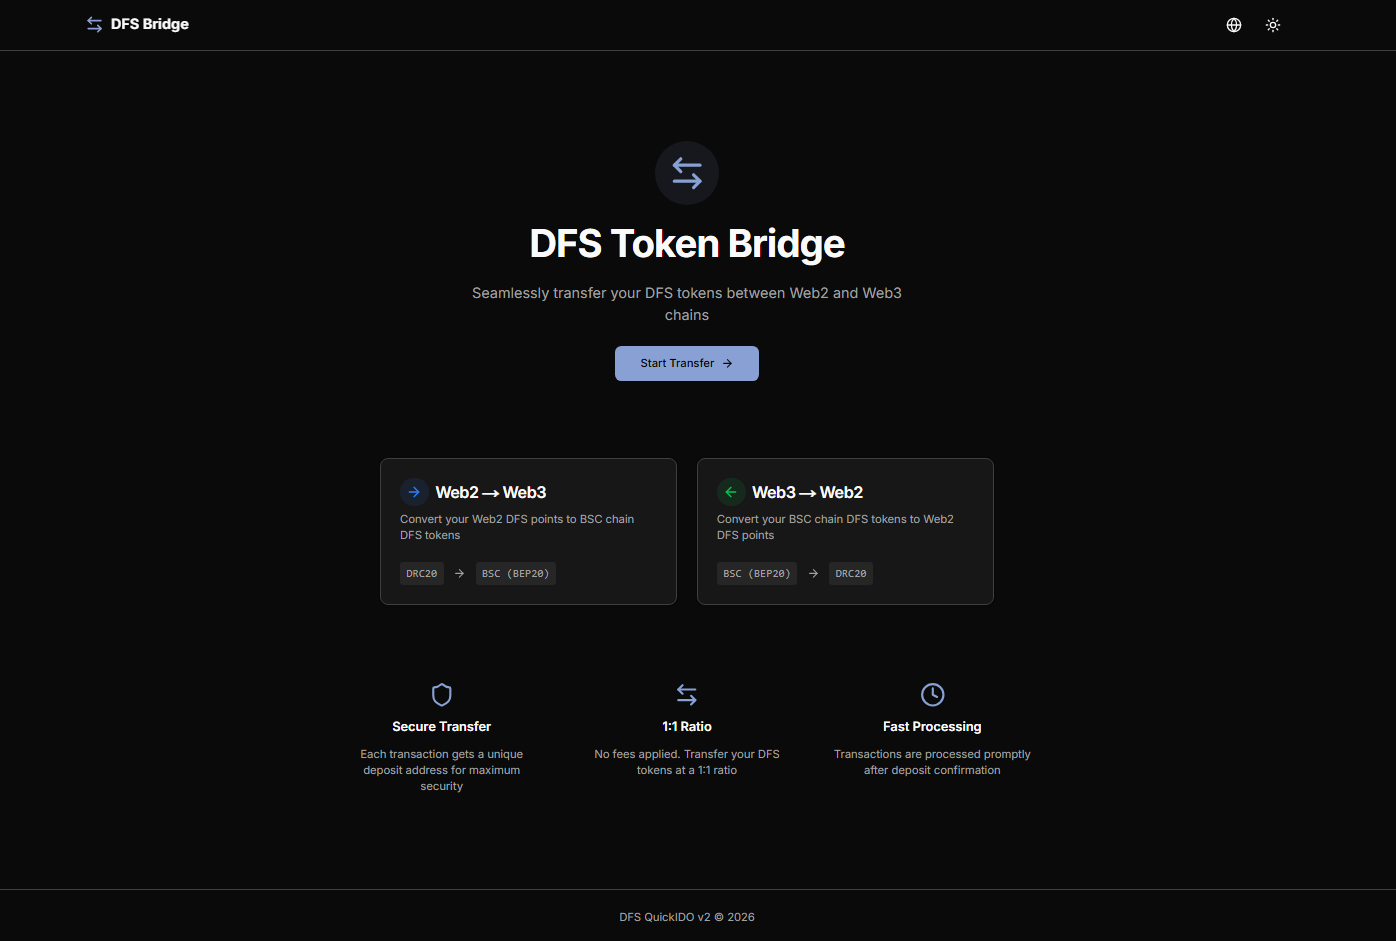Click the No fees applied description text
Image resolution: width=1396 pixels, height=941 pixels.
click(687, 762)
